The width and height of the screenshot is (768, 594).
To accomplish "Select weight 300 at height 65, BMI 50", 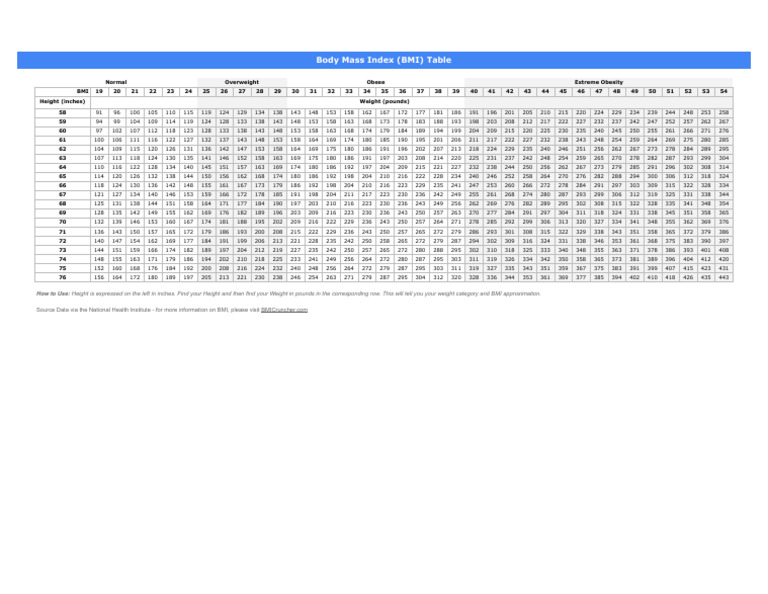I will (652, 176).
